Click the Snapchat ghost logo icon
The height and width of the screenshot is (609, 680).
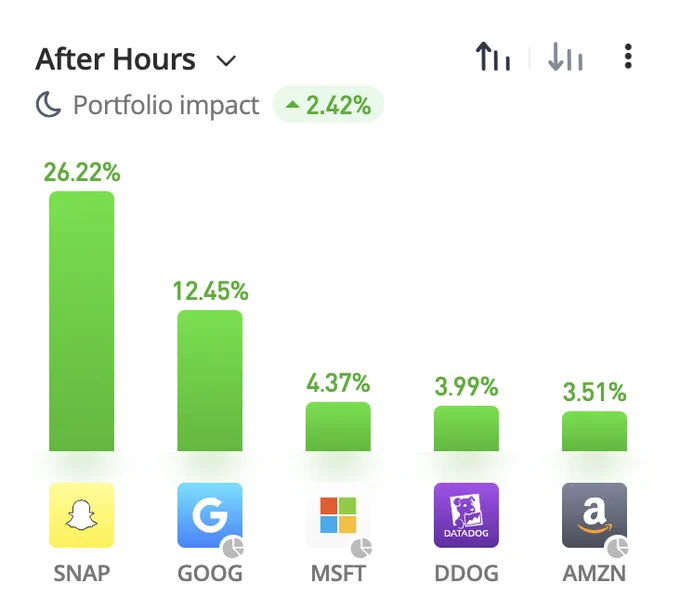point(82,515)
